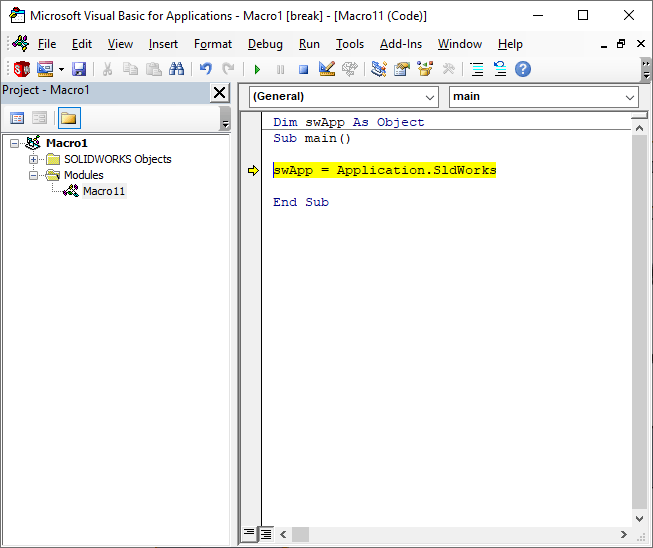Viewport: 653px width, 548px height.
Task: Click the horizontal scroll left arrow
Action: 283,534
